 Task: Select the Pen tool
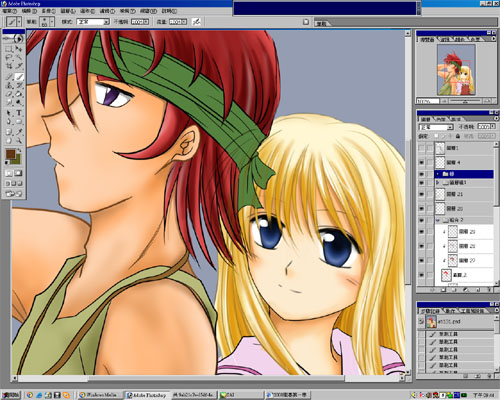[x=9, y=122]
